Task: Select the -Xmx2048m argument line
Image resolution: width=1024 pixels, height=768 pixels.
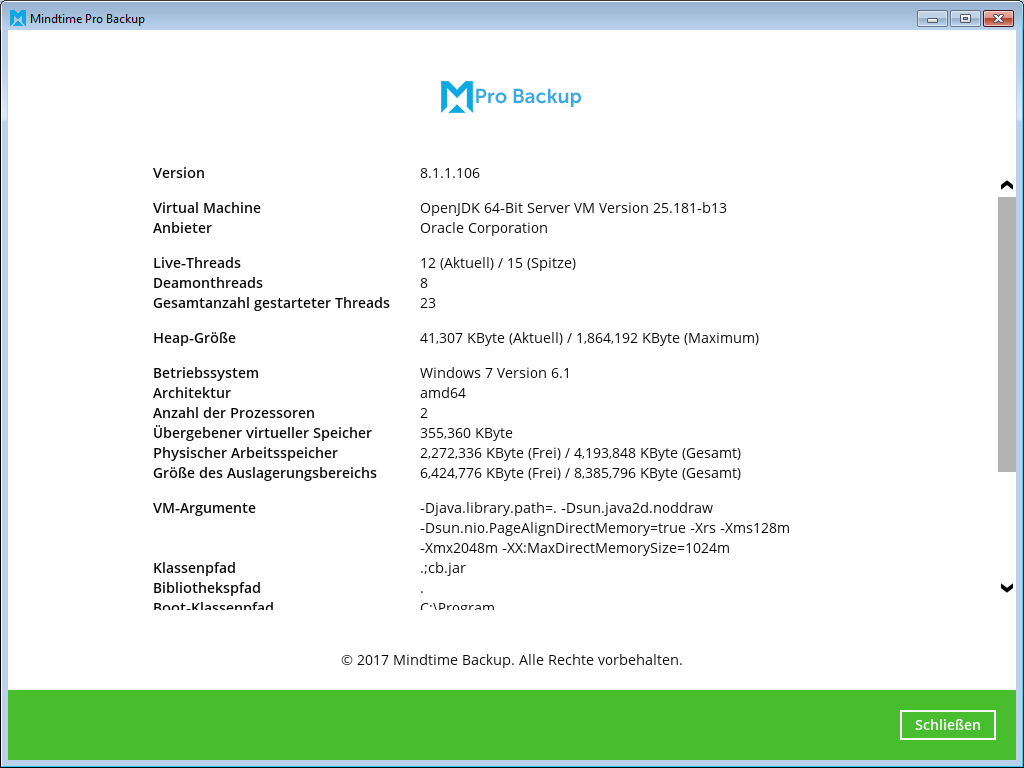Action: (574, 548)
